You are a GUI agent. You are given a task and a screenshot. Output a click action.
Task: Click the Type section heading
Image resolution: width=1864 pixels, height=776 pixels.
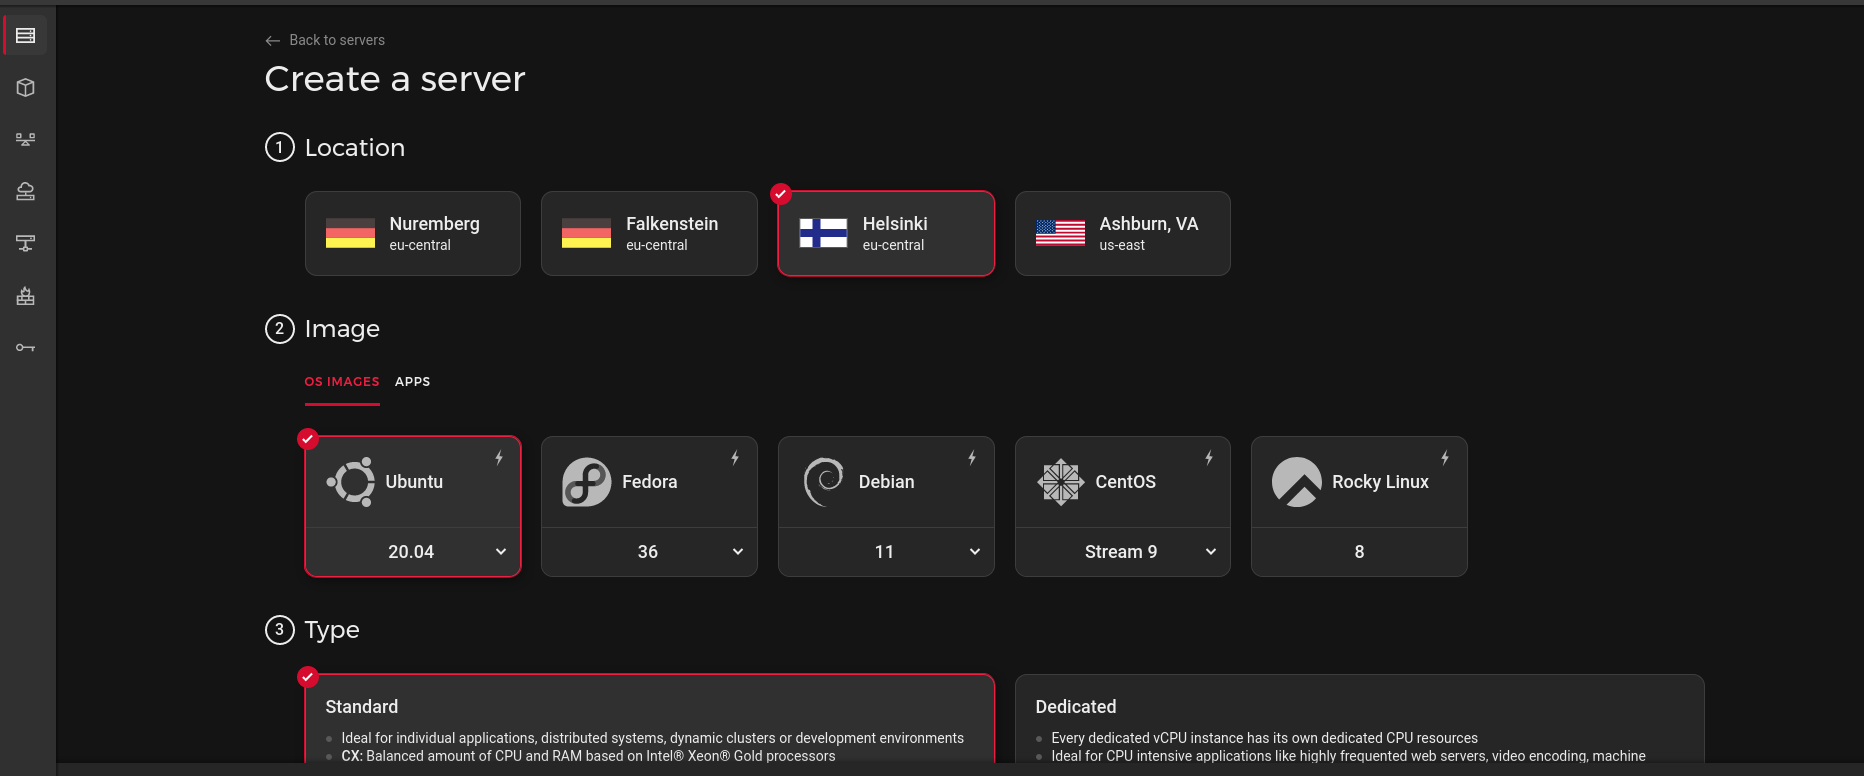332,630
